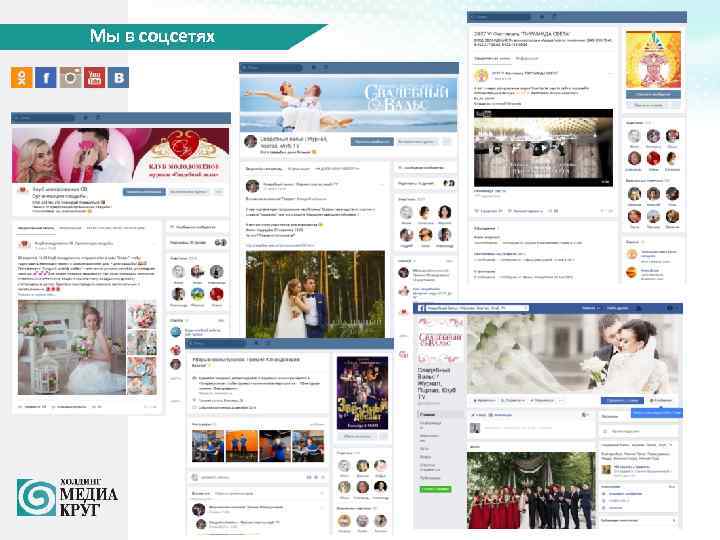Click the VK header search field in Клуб молодоженов window
The width and height of the screenshot is (720, 540).
click(44, 118)
